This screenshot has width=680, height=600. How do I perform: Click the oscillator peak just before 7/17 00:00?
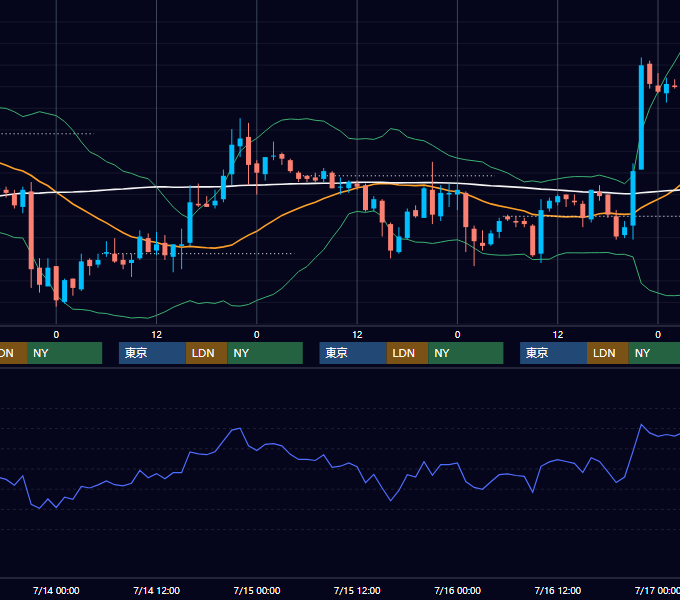641,425
